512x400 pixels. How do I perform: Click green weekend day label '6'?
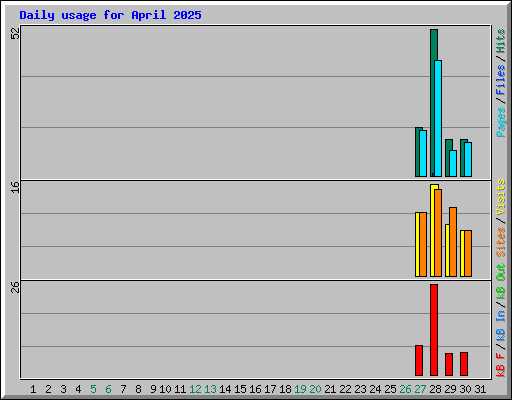[108, 389]
